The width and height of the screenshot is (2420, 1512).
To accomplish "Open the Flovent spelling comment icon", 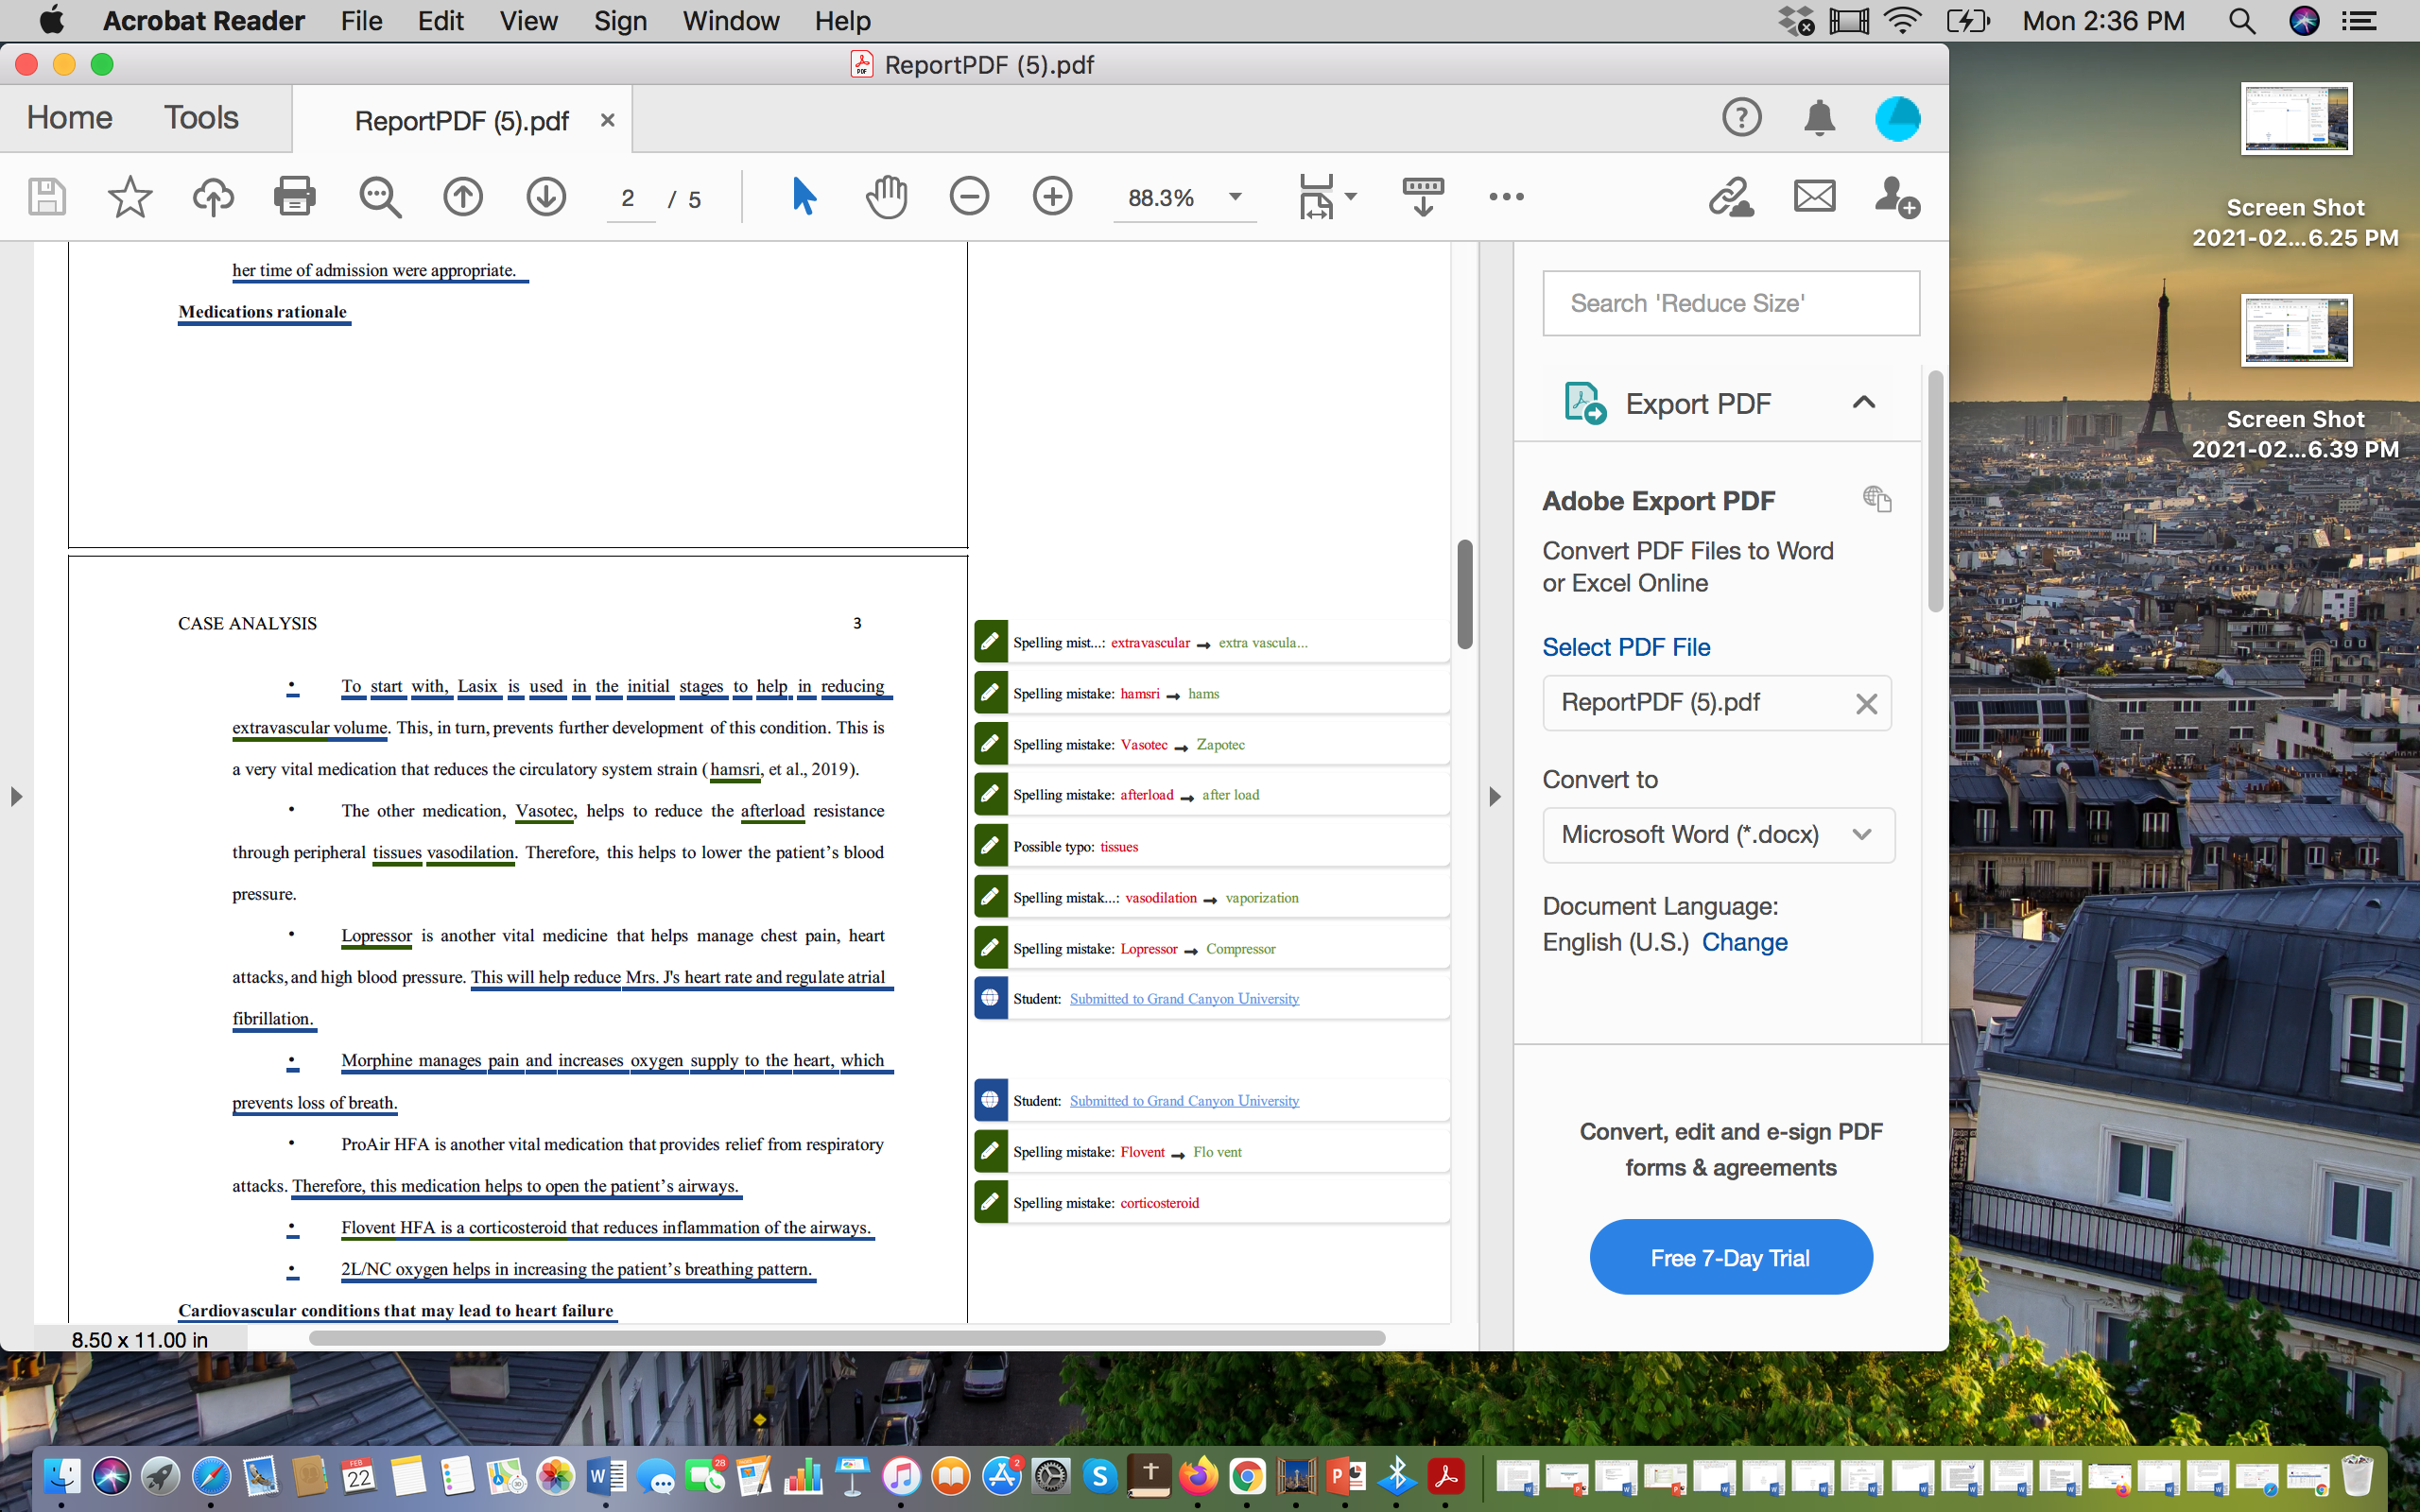I will 990,1152.
